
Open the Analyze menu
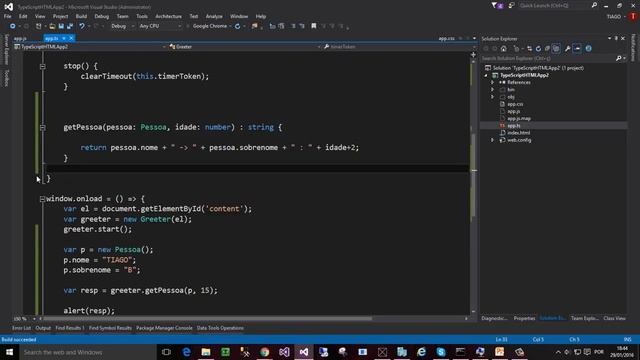(214, 16)
